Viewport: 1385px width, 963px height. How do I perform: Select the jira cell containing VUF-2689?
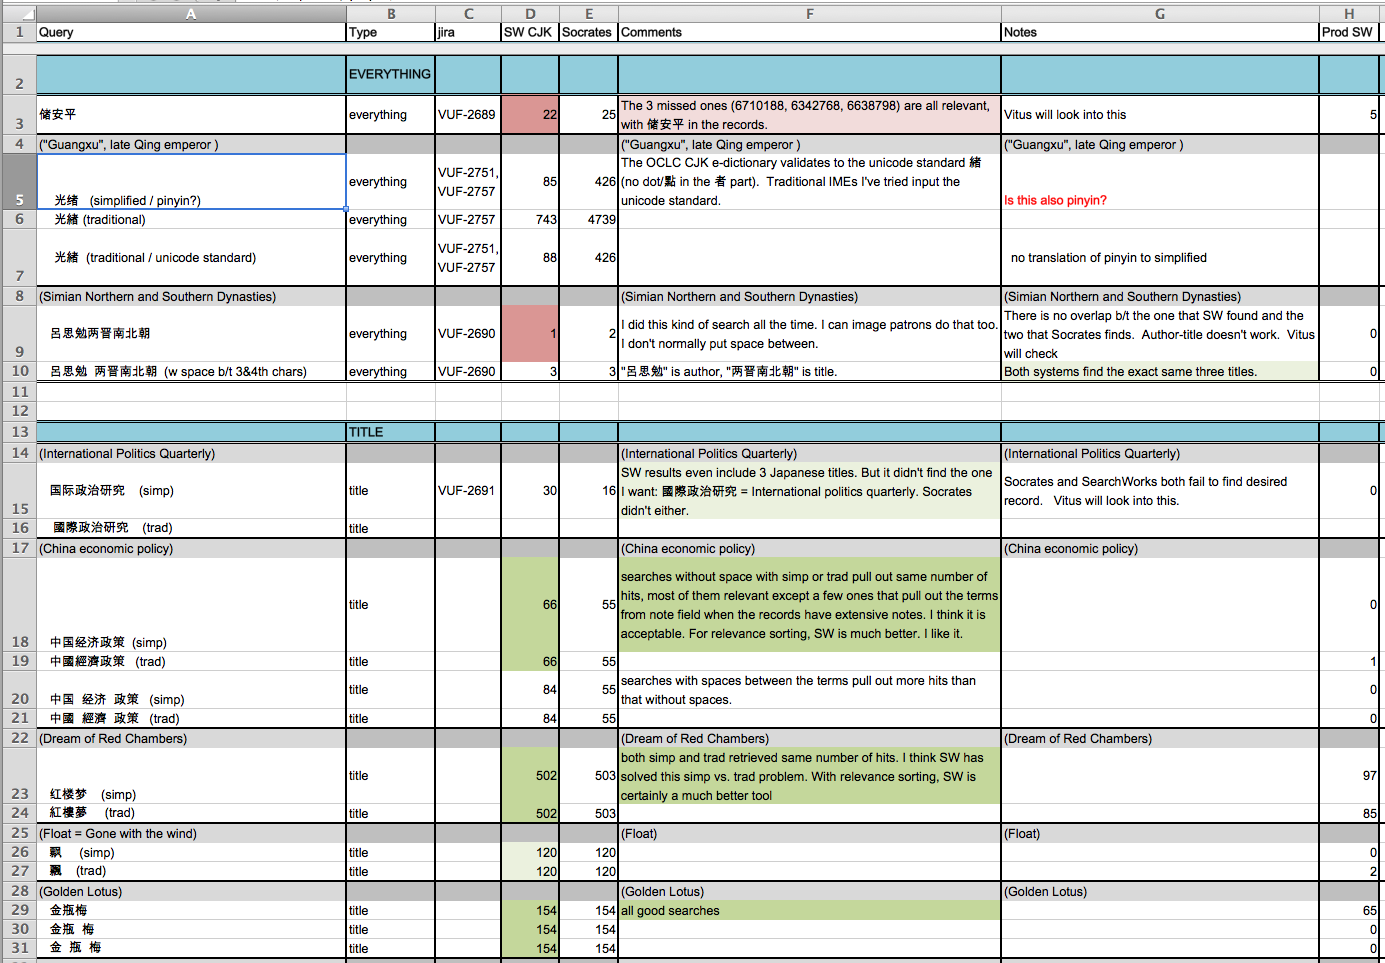[x=467, y=114]
